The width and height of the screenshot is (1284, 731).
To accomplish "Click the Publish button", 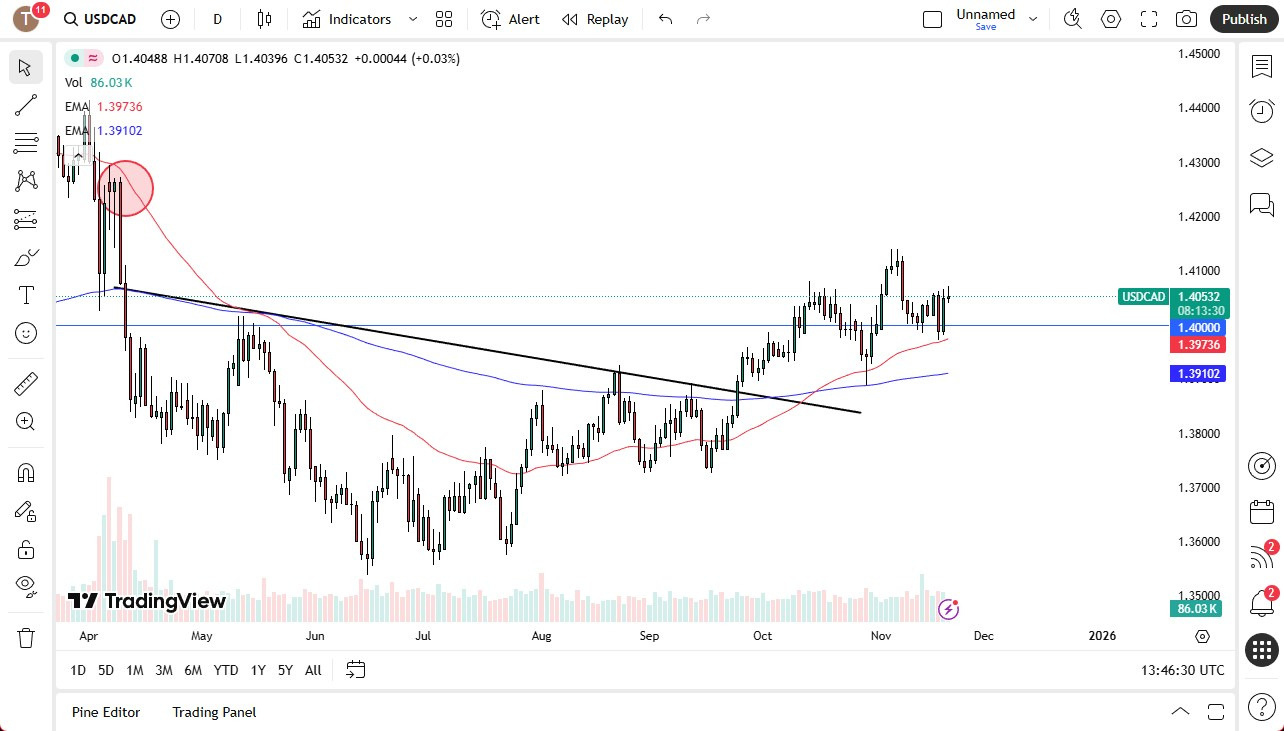I will point(1244,18).
